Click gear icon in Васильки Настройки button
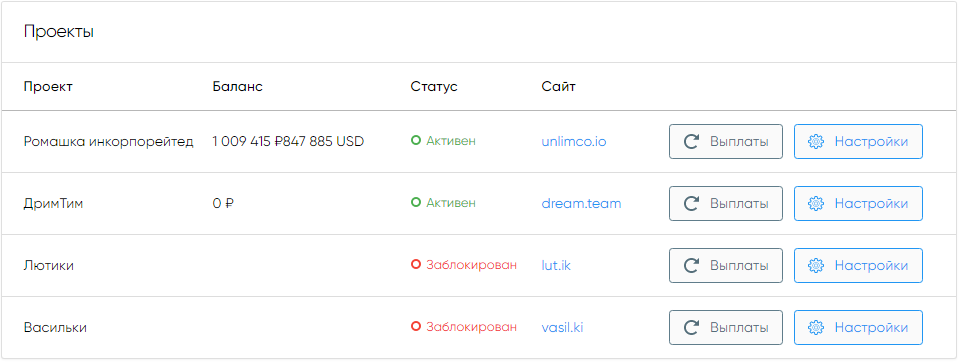Viewport: 959px width, 362px height. [815, 328]
